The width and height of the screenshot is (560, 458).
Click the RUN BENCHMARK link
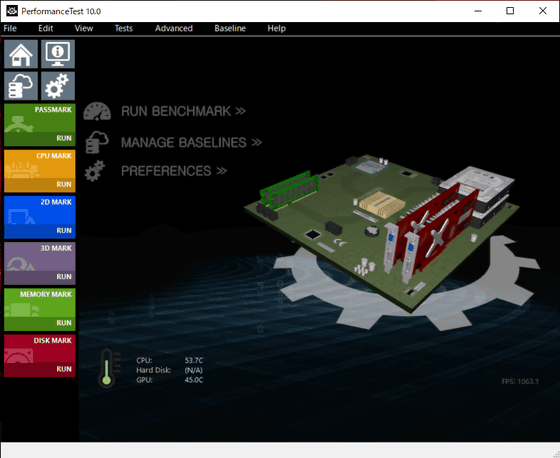point(183,111)
